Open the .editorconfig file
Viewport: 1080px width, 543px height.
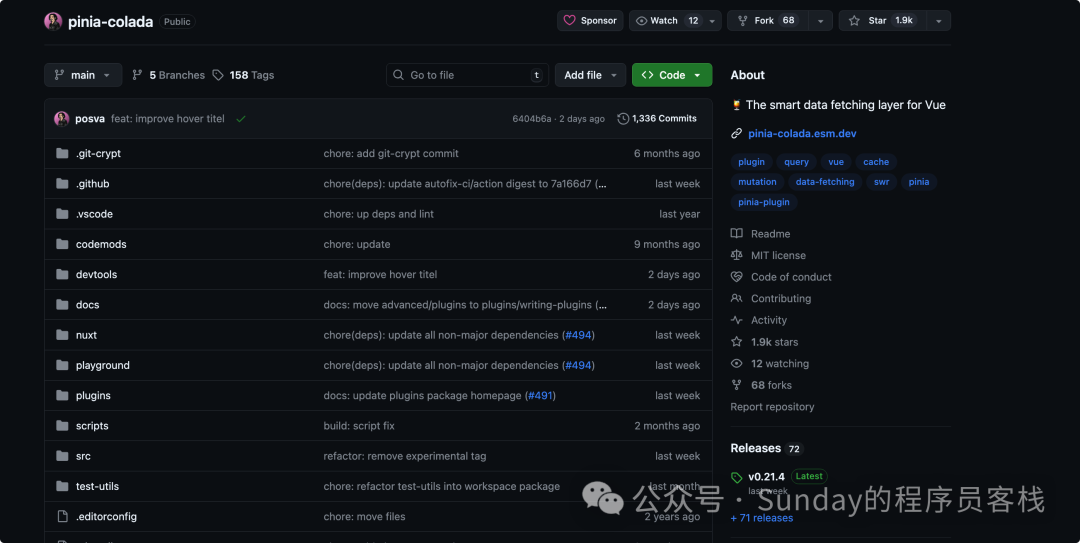click(x=106, y=518)
